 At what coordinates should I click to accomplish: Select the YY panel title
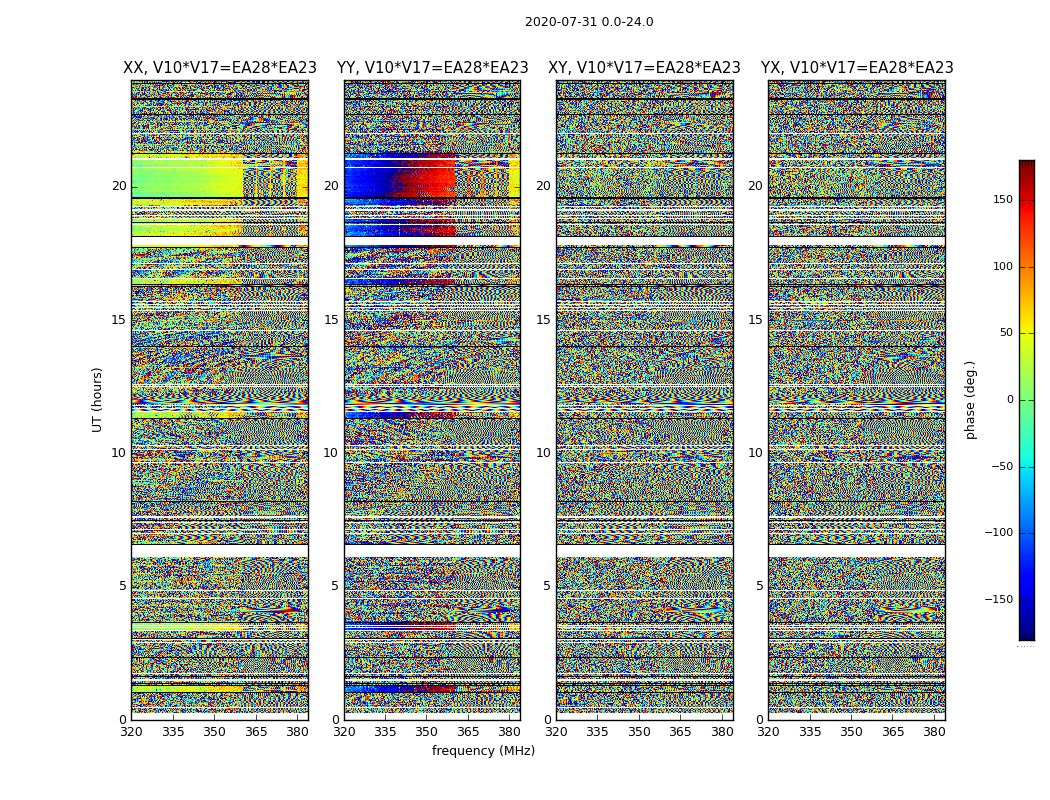click(432, 68)
